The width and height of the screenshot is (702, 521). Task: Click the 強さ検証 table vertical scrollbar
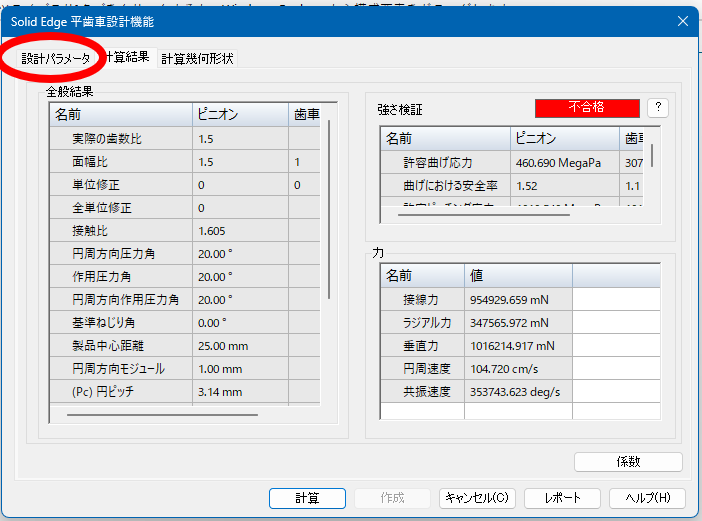(653, 154)
